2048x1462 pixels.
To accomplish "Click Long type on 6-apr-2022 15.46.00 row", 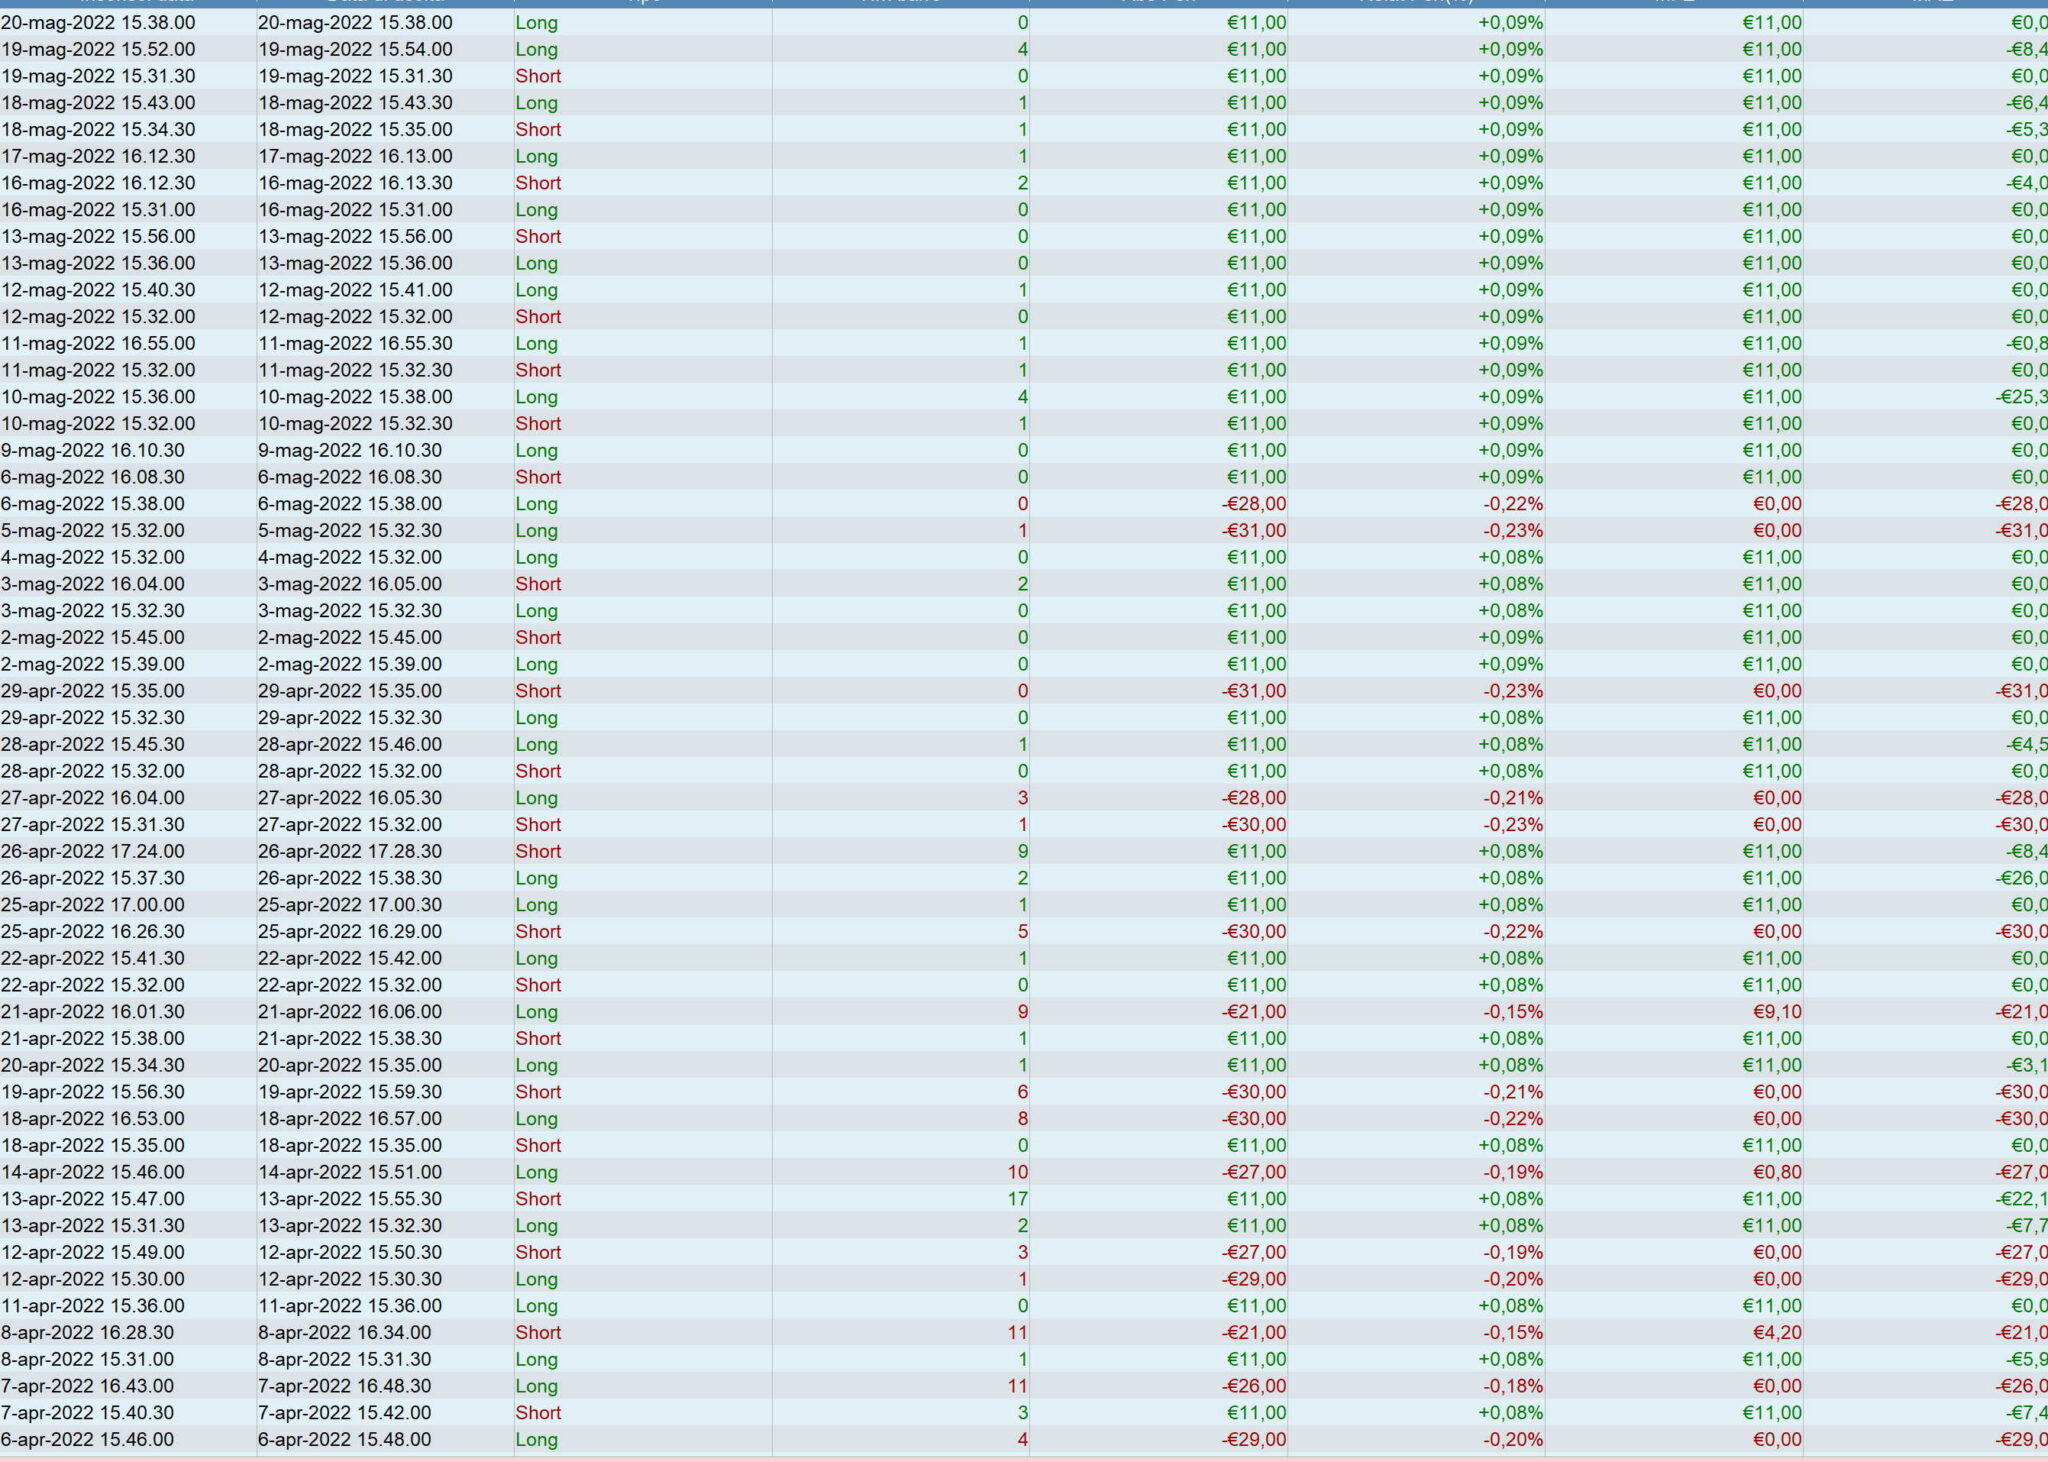I will 536,1439.
